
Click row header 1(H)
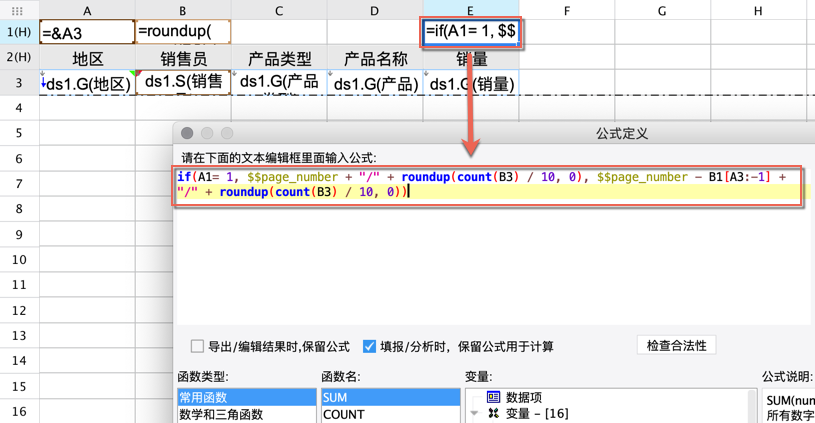point(19,32)
